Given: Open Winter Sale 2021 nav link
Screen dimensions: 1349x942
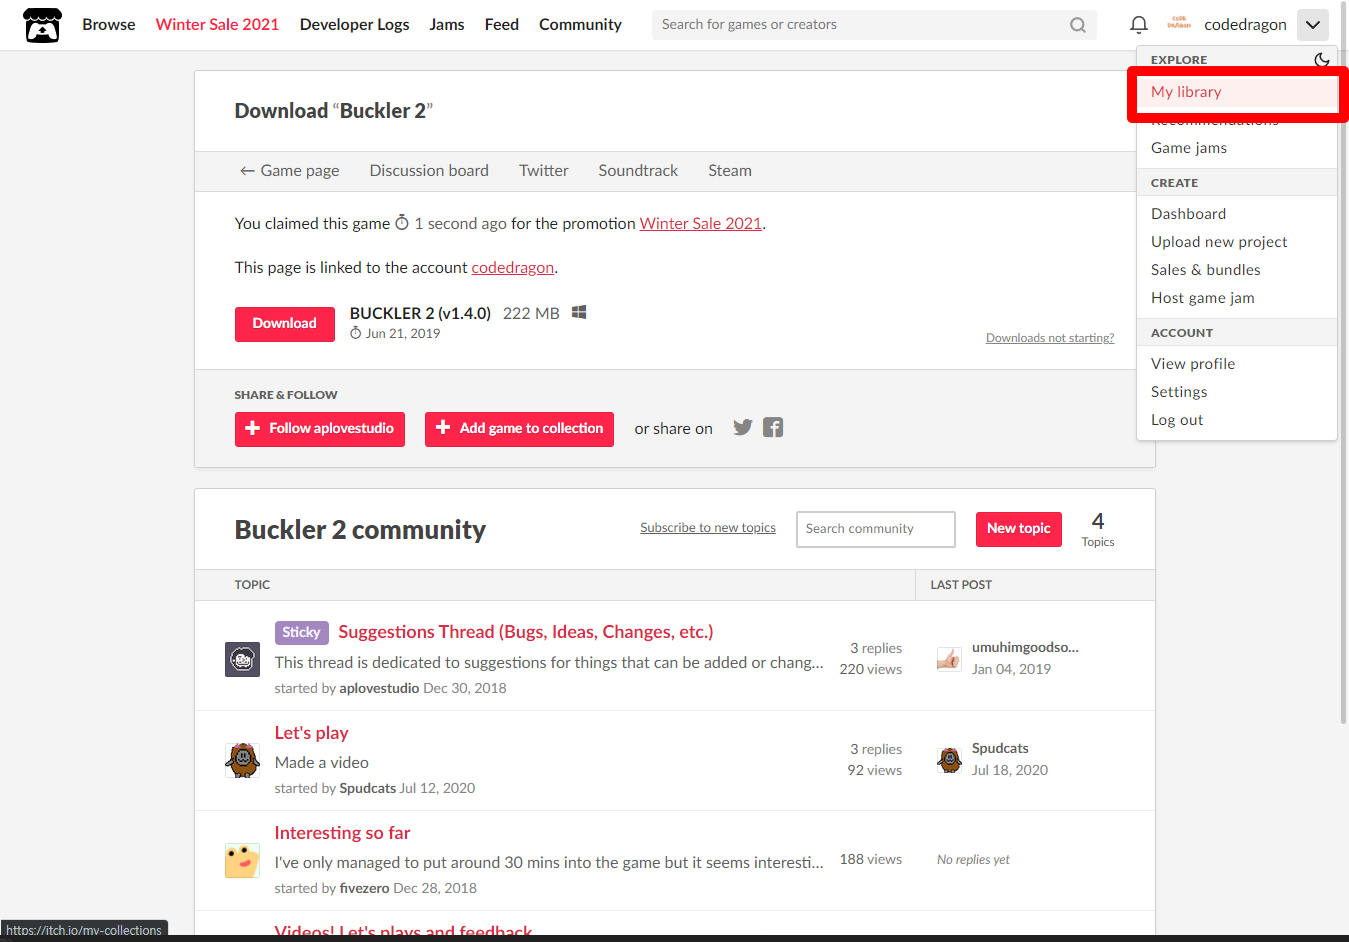Looking at the screenshot, I should coord(217,25).
